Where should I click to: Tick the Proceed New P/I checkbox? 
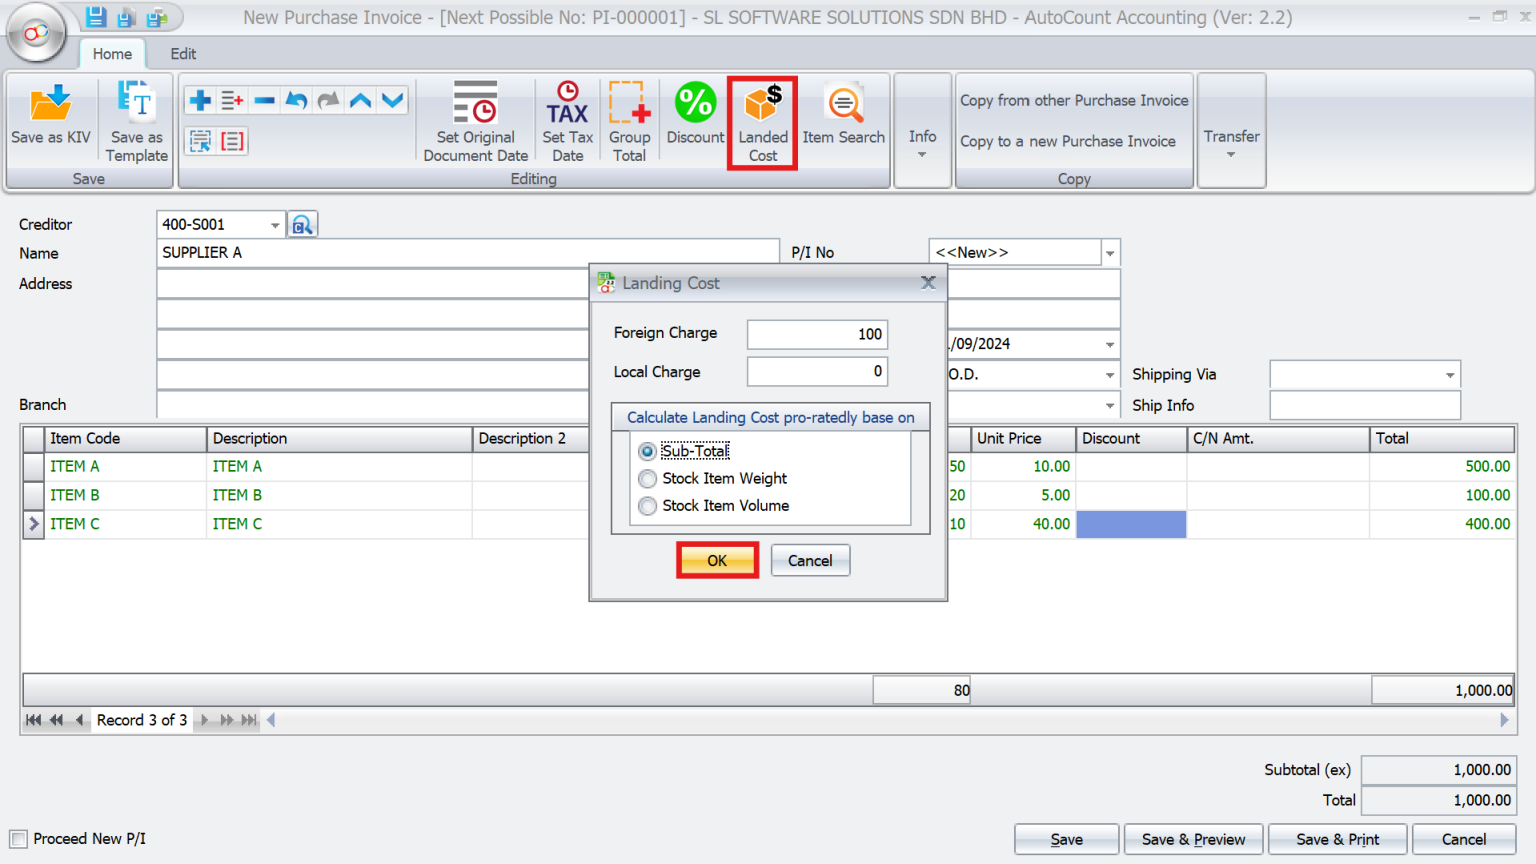pyautogui.click(x=18, y=839)
